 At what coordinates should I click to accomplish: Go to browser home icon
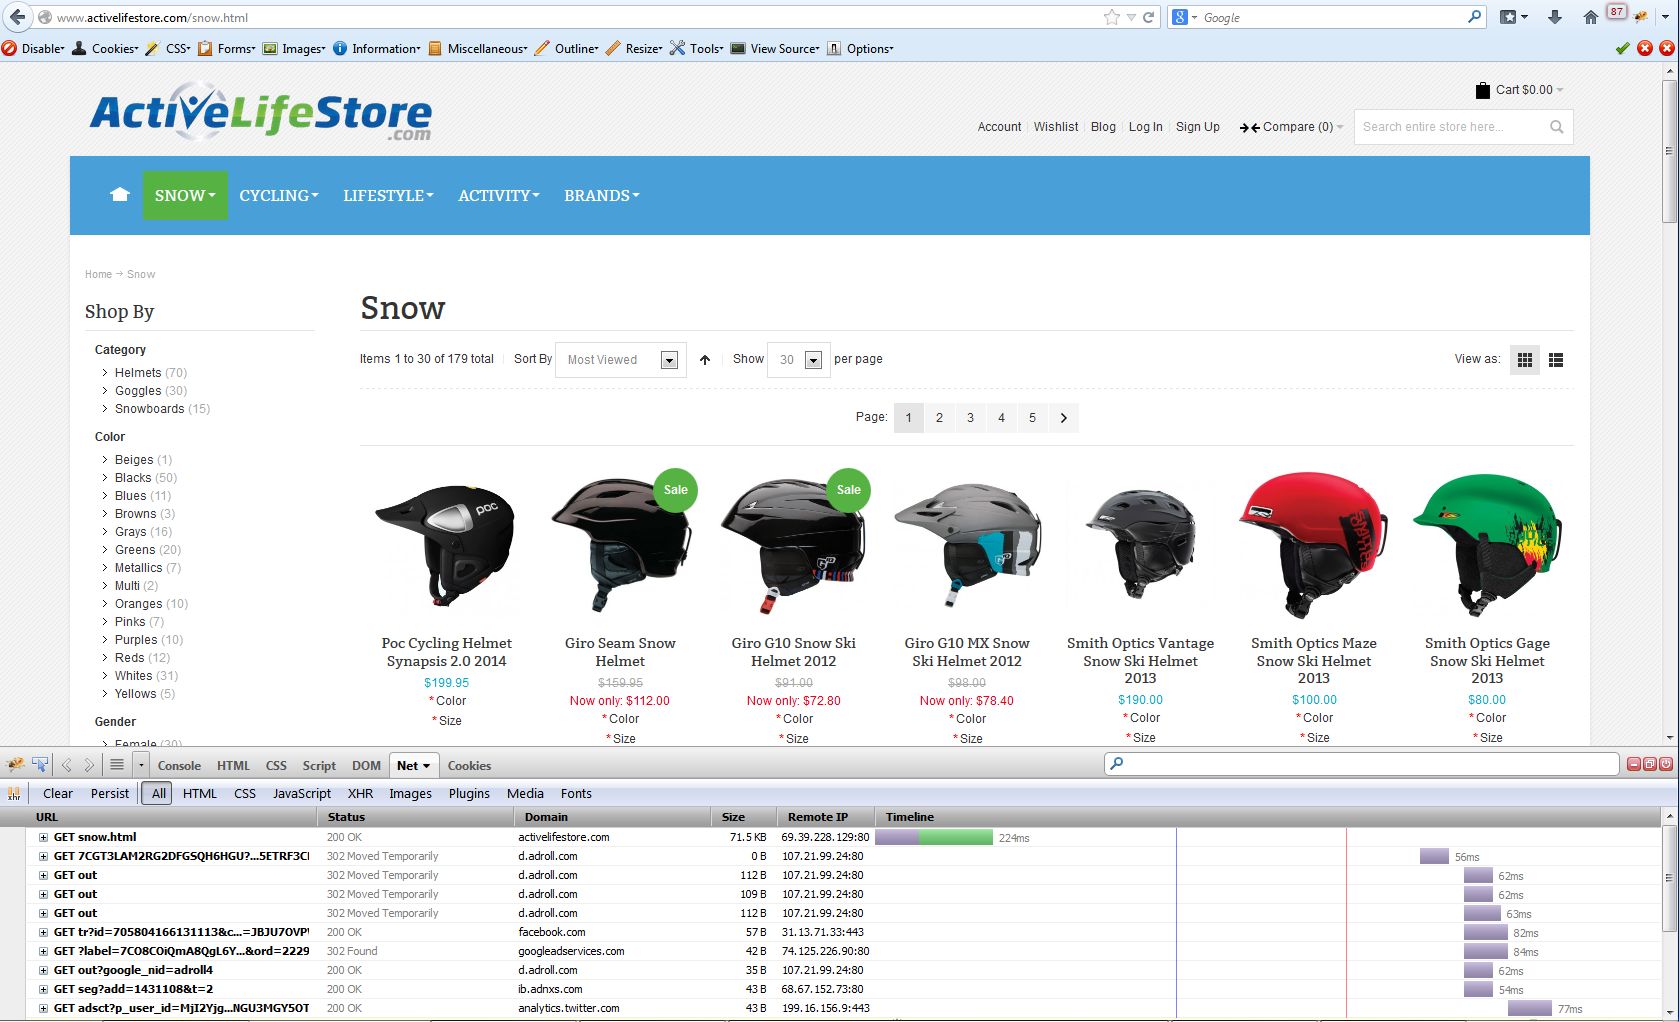[x=1591, y=17]
